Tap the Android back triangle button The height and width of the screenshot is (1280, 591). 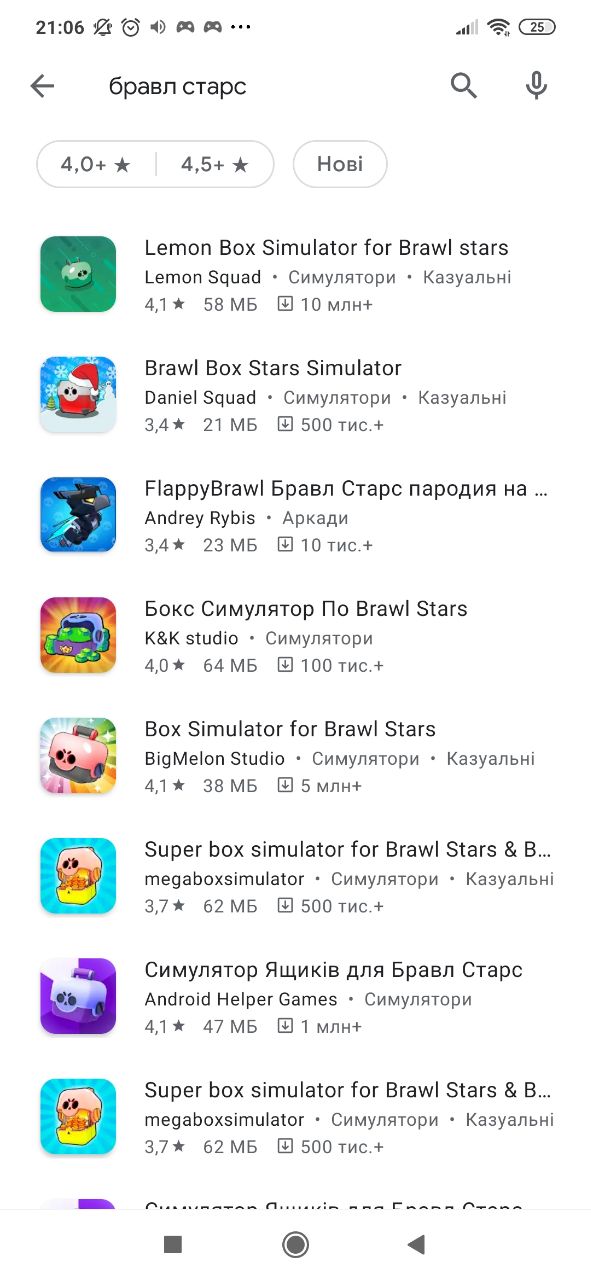click(x=416, y=1244)
